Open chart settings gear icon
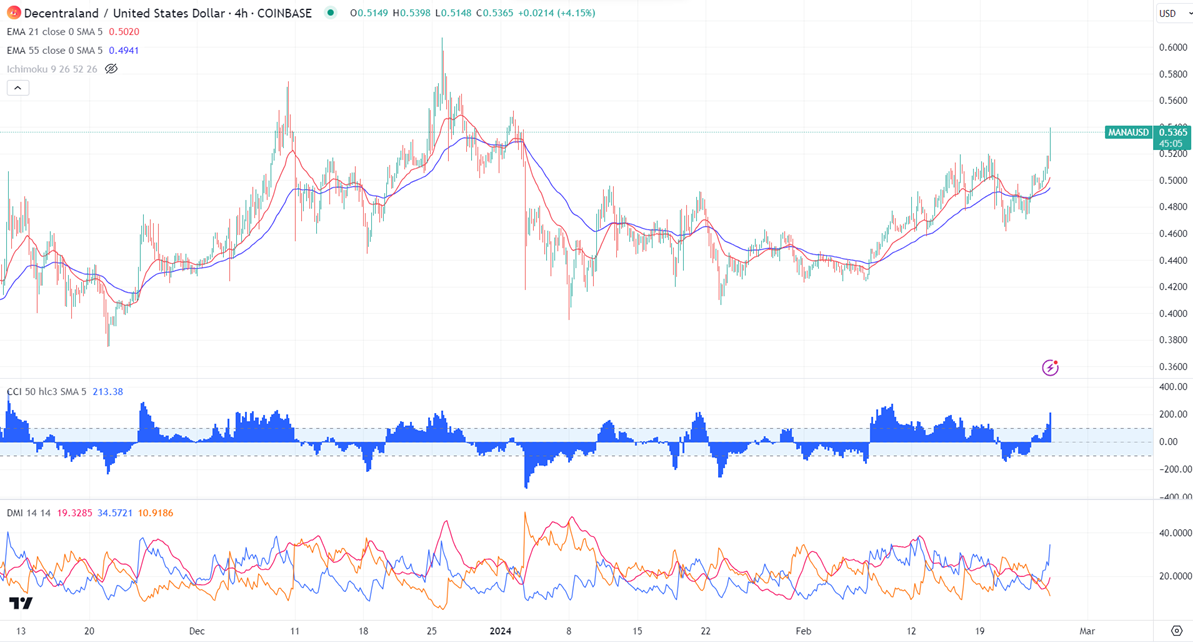This screenshot has height=642, width=1193. [1176, 631]
